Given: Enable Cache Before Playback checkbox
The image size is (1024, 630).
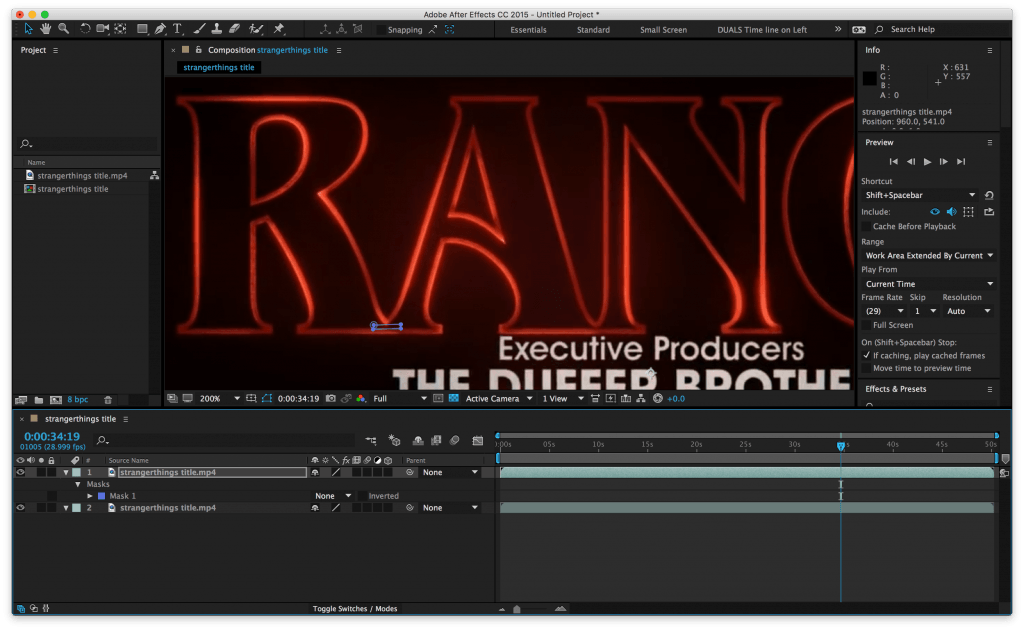Looking at the screenshot, I should [867, 227].
